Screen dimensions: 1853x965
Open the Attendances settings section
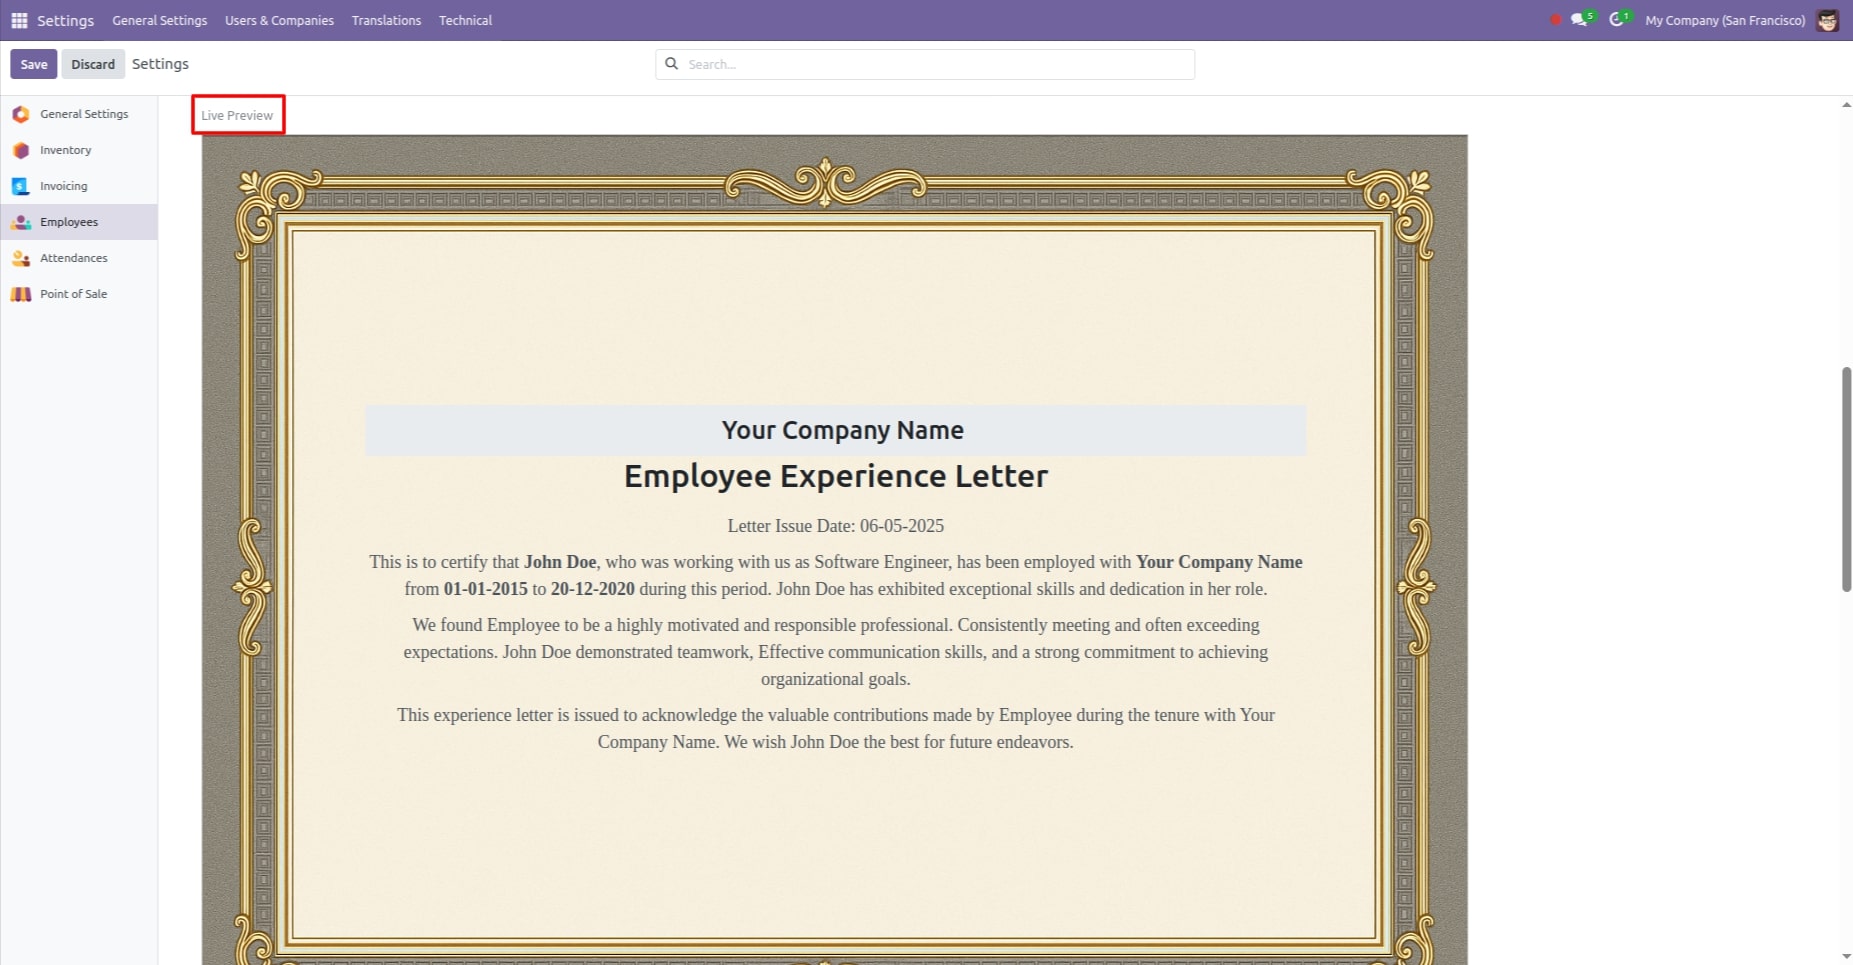pos(73,257)
